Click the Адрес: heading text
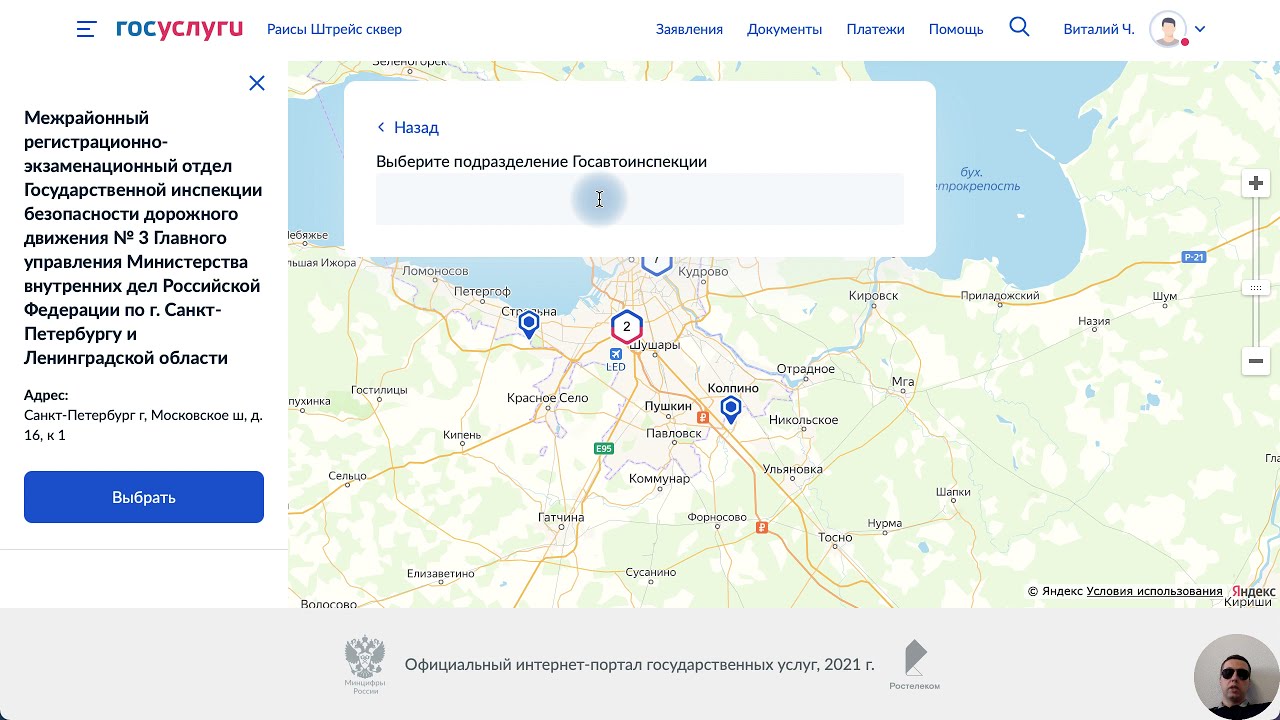 tap(46, 395)
